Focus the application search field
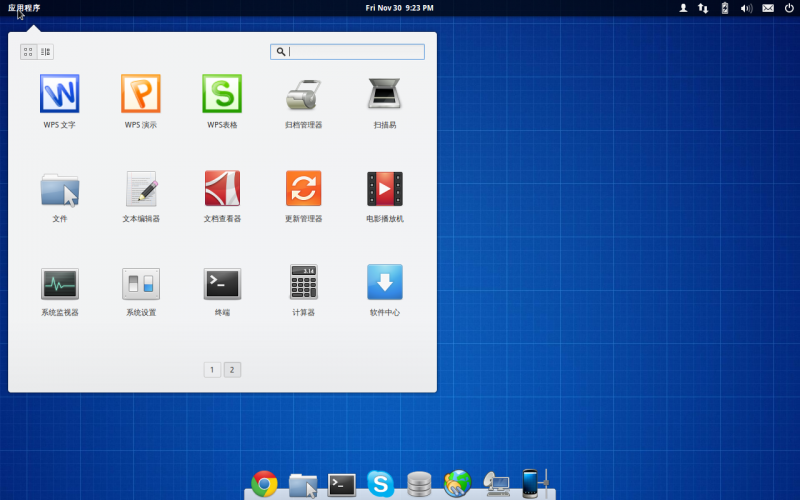Viewport: 800px width, 500px height. point(347,52)
